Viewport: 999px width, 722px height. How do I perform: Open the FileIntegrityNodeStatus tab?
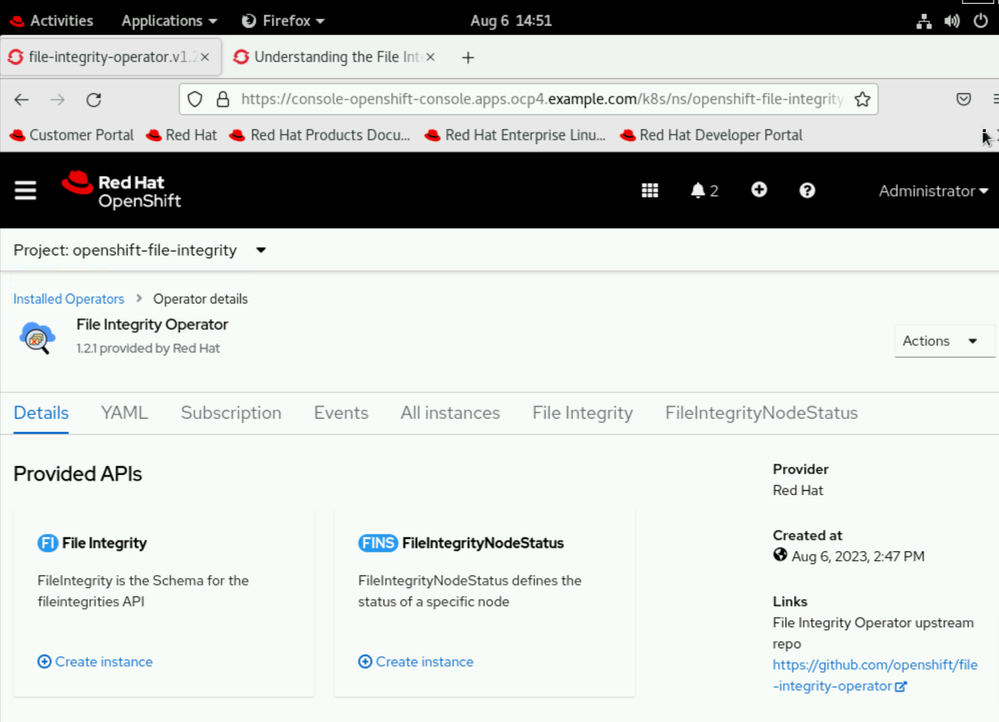coord(761,413)
